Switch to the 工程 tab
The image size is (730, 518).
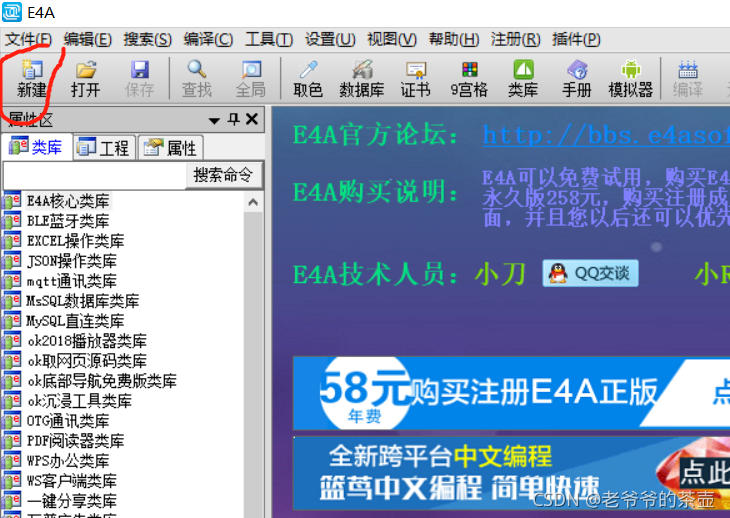click(x=104, y=148)
